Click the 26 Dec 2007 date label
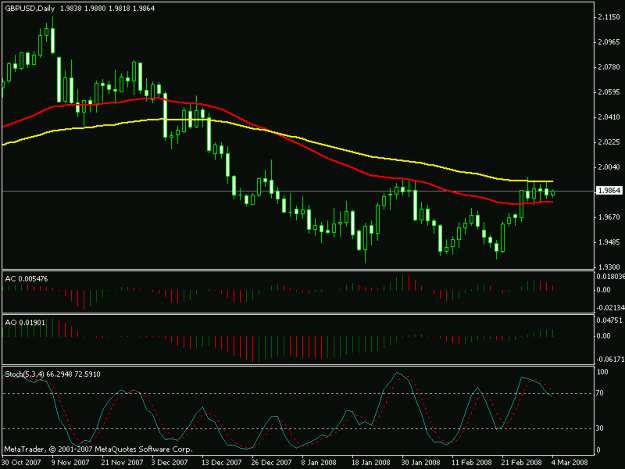The width and height of the screenshot is (625, 469). tap(271, 462)
